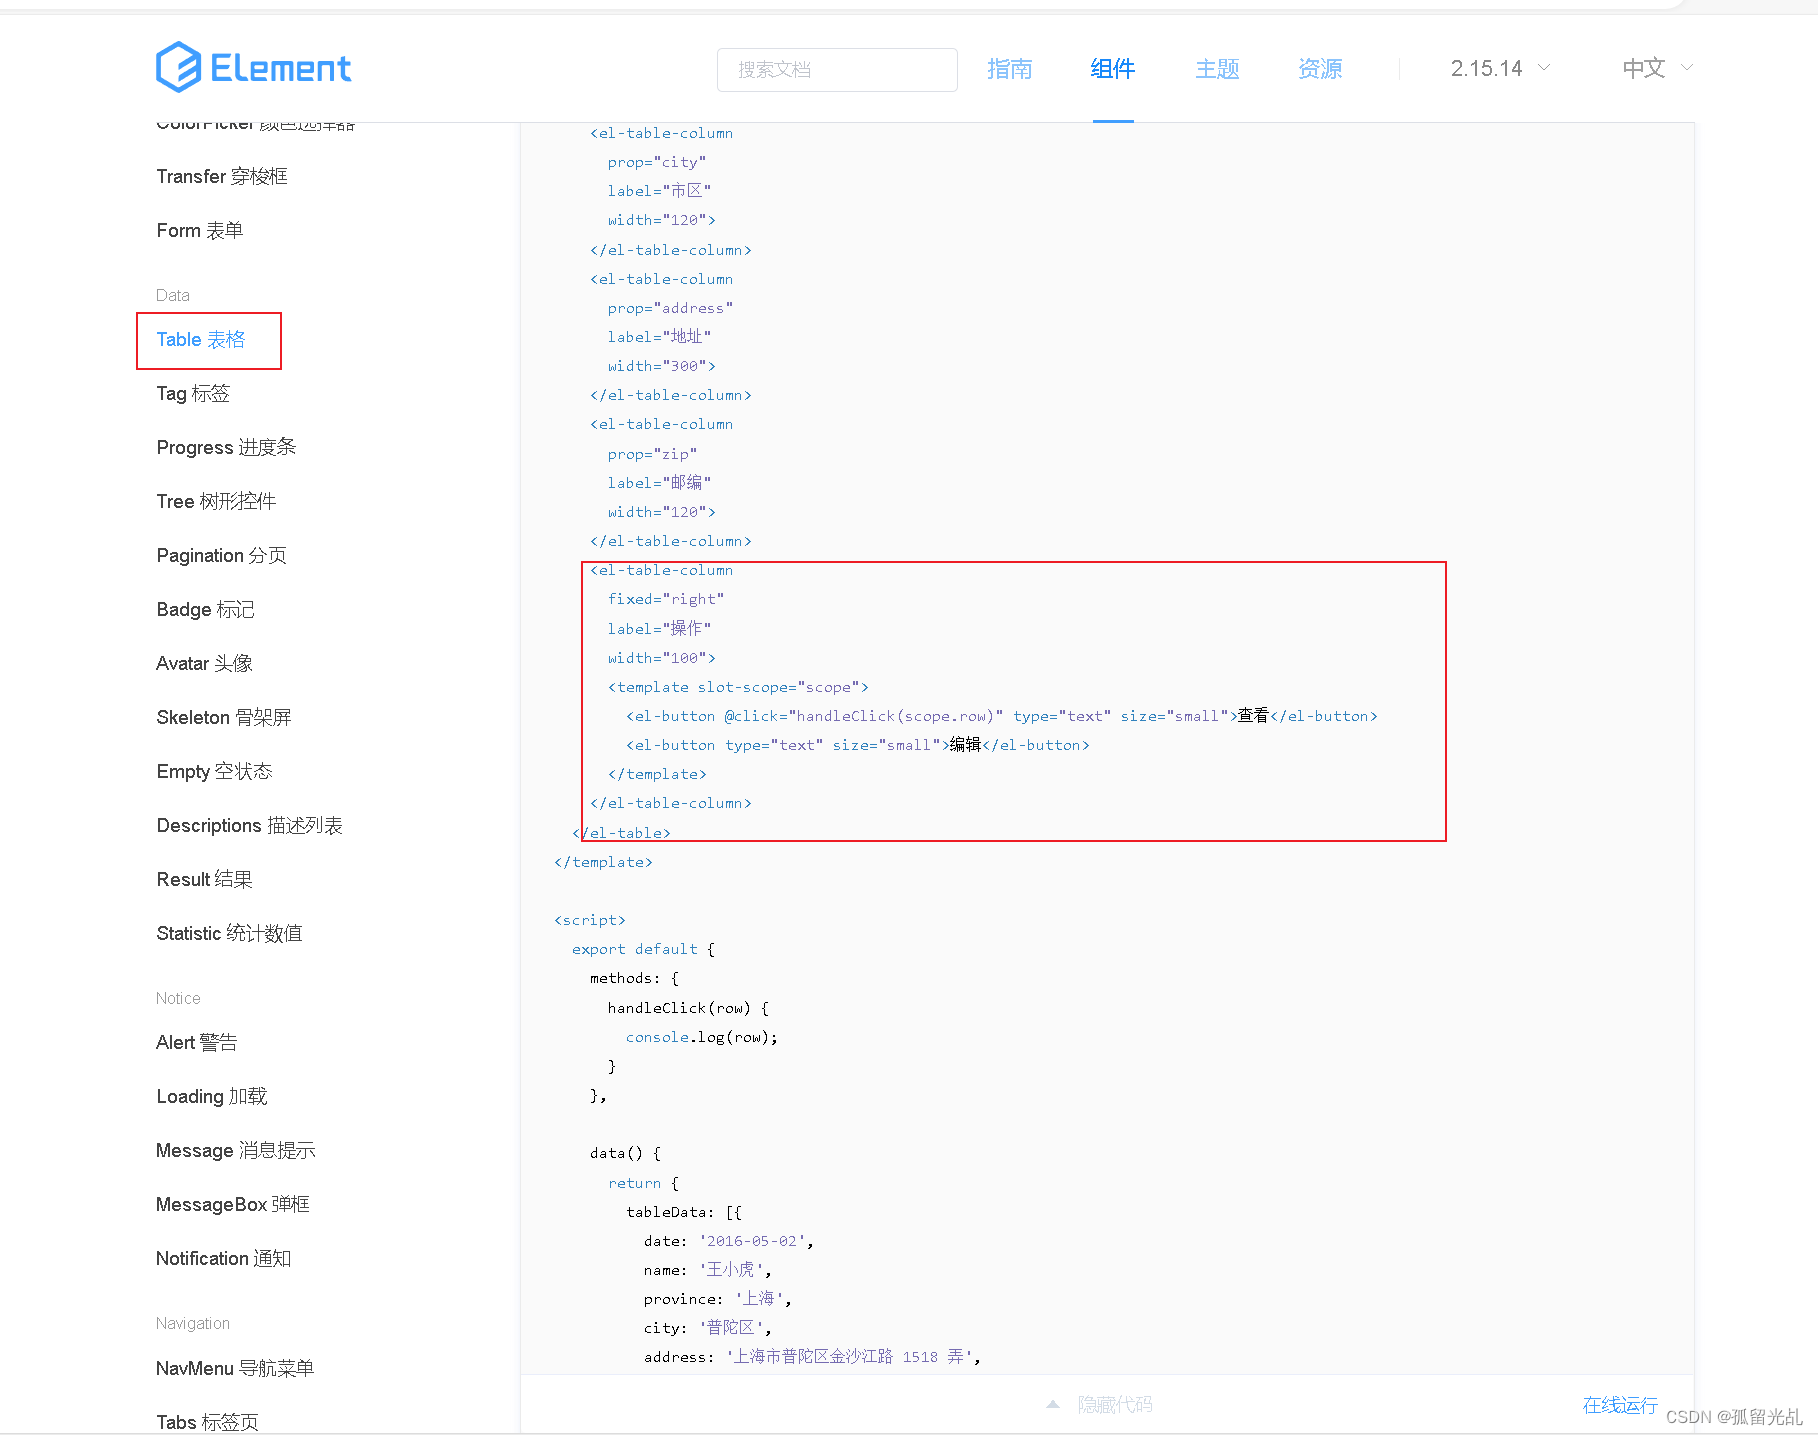Click the console.log(row); code line

click(701, 1037)
